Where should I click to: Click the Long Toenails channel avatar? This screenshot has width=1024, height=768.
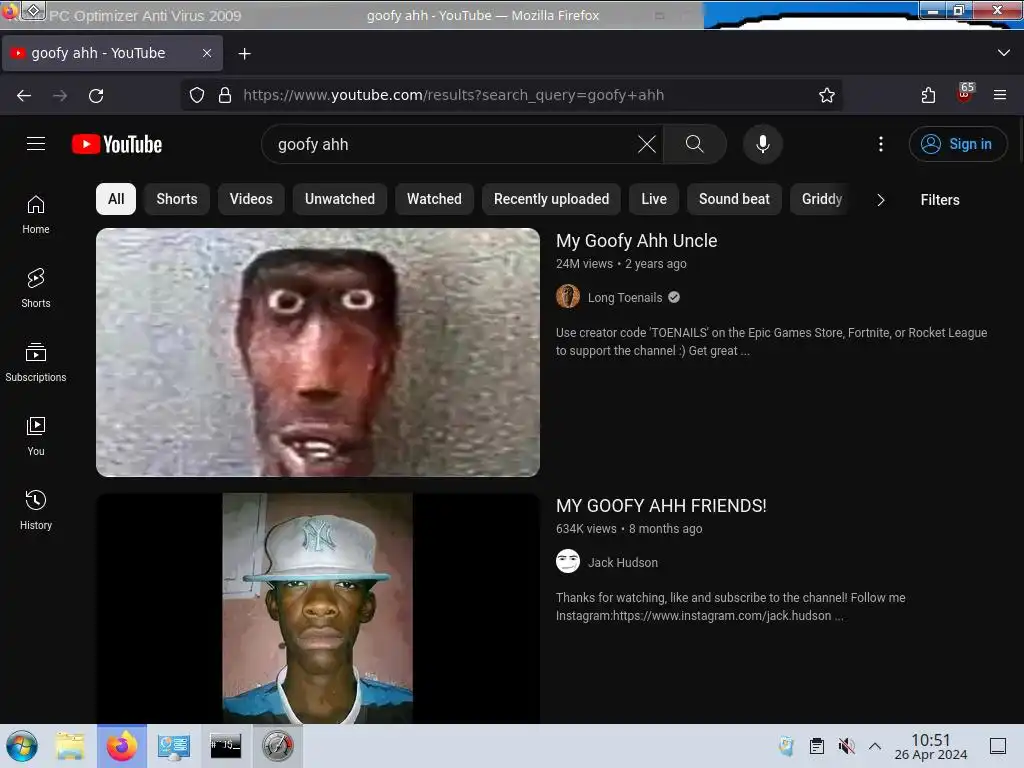[x=568, y=296]
